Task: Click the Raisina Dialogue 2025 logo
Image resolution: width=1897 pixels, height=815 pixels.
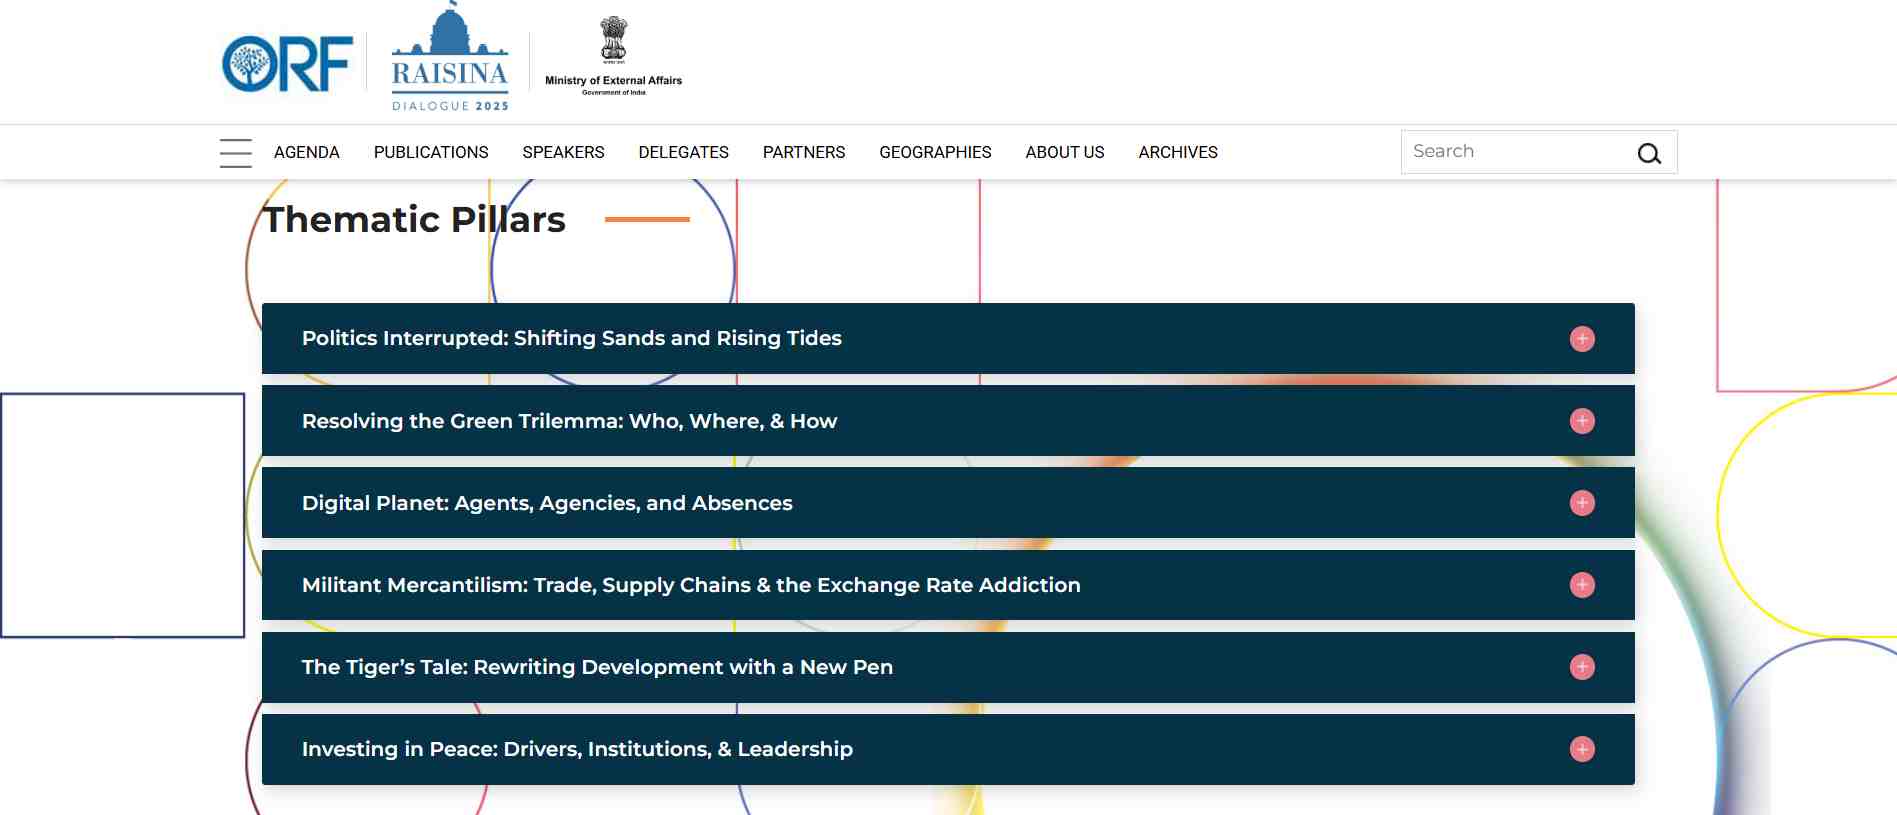Action: [x=450, y=62]
